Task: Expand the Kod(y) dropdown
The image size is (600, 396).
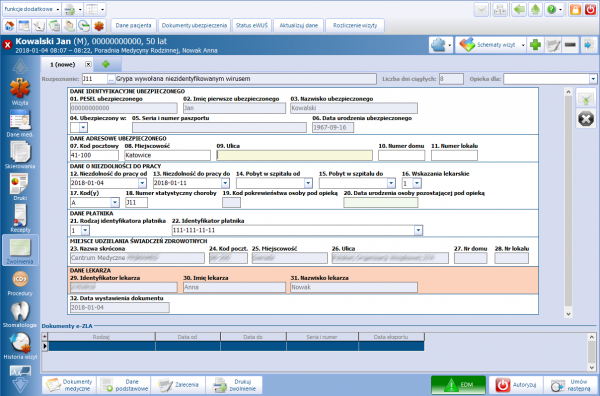Action: point(115,202)
